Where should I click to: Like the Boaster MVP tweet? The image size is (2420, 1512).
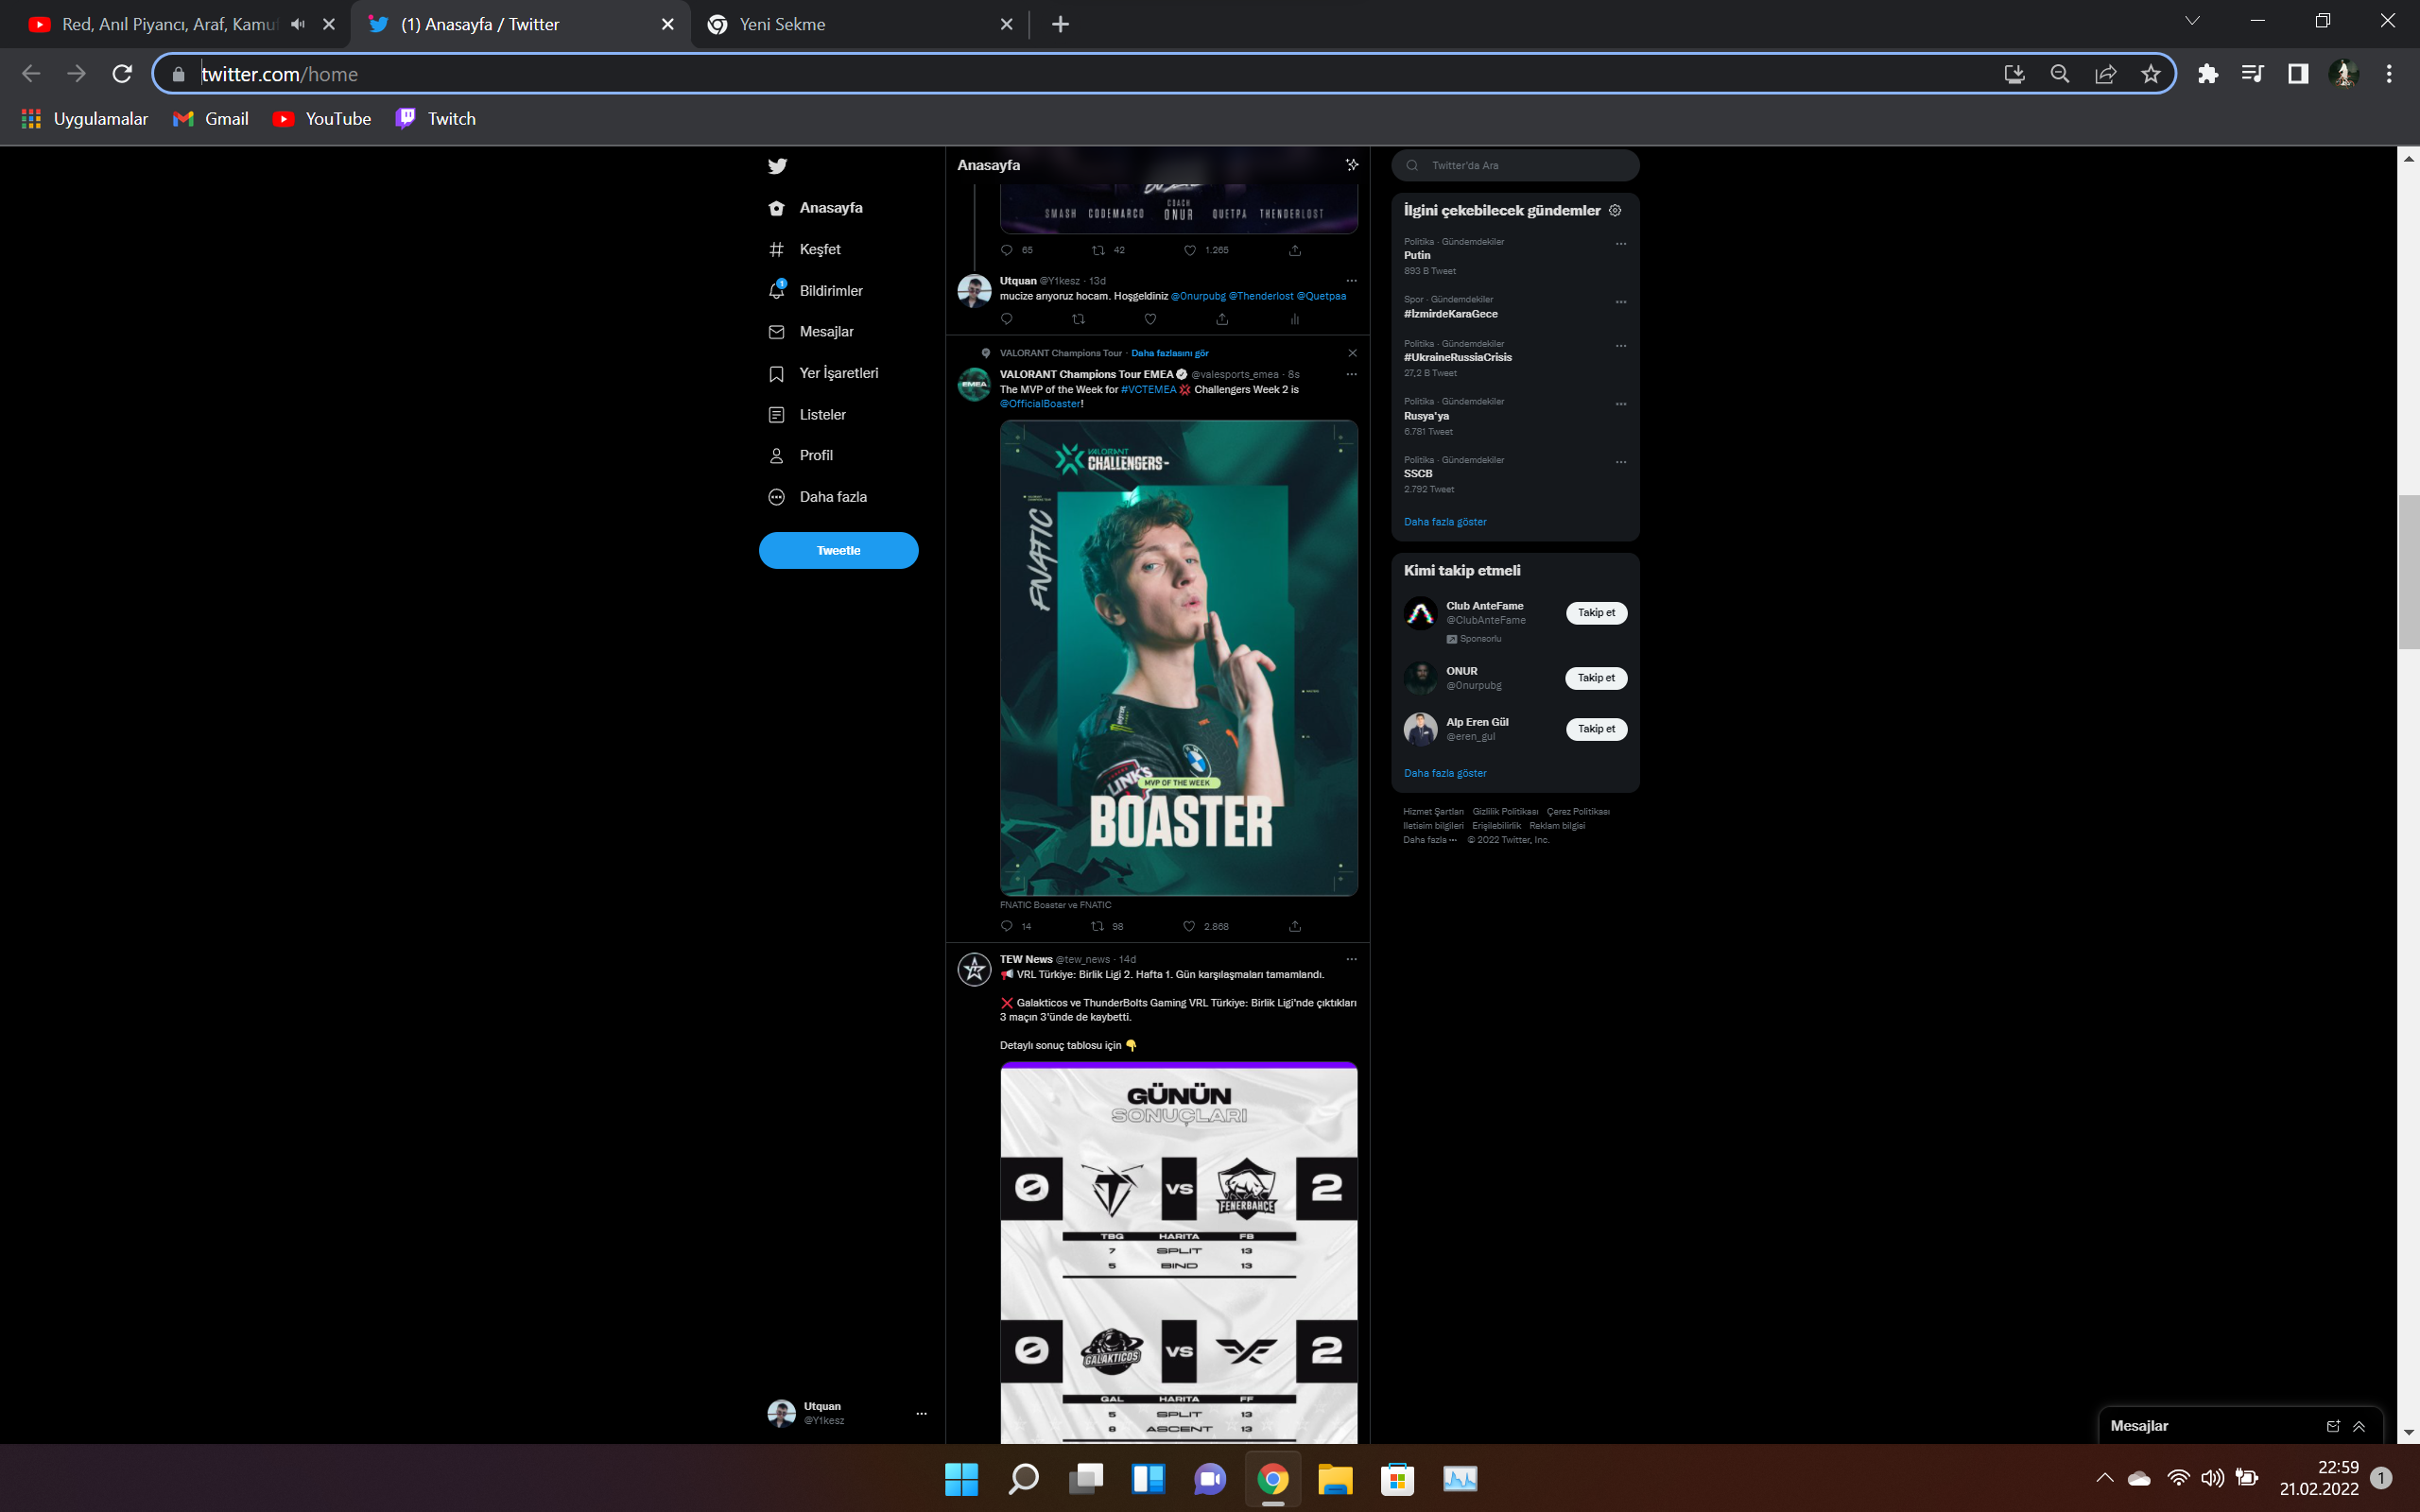pos(1189,926)
